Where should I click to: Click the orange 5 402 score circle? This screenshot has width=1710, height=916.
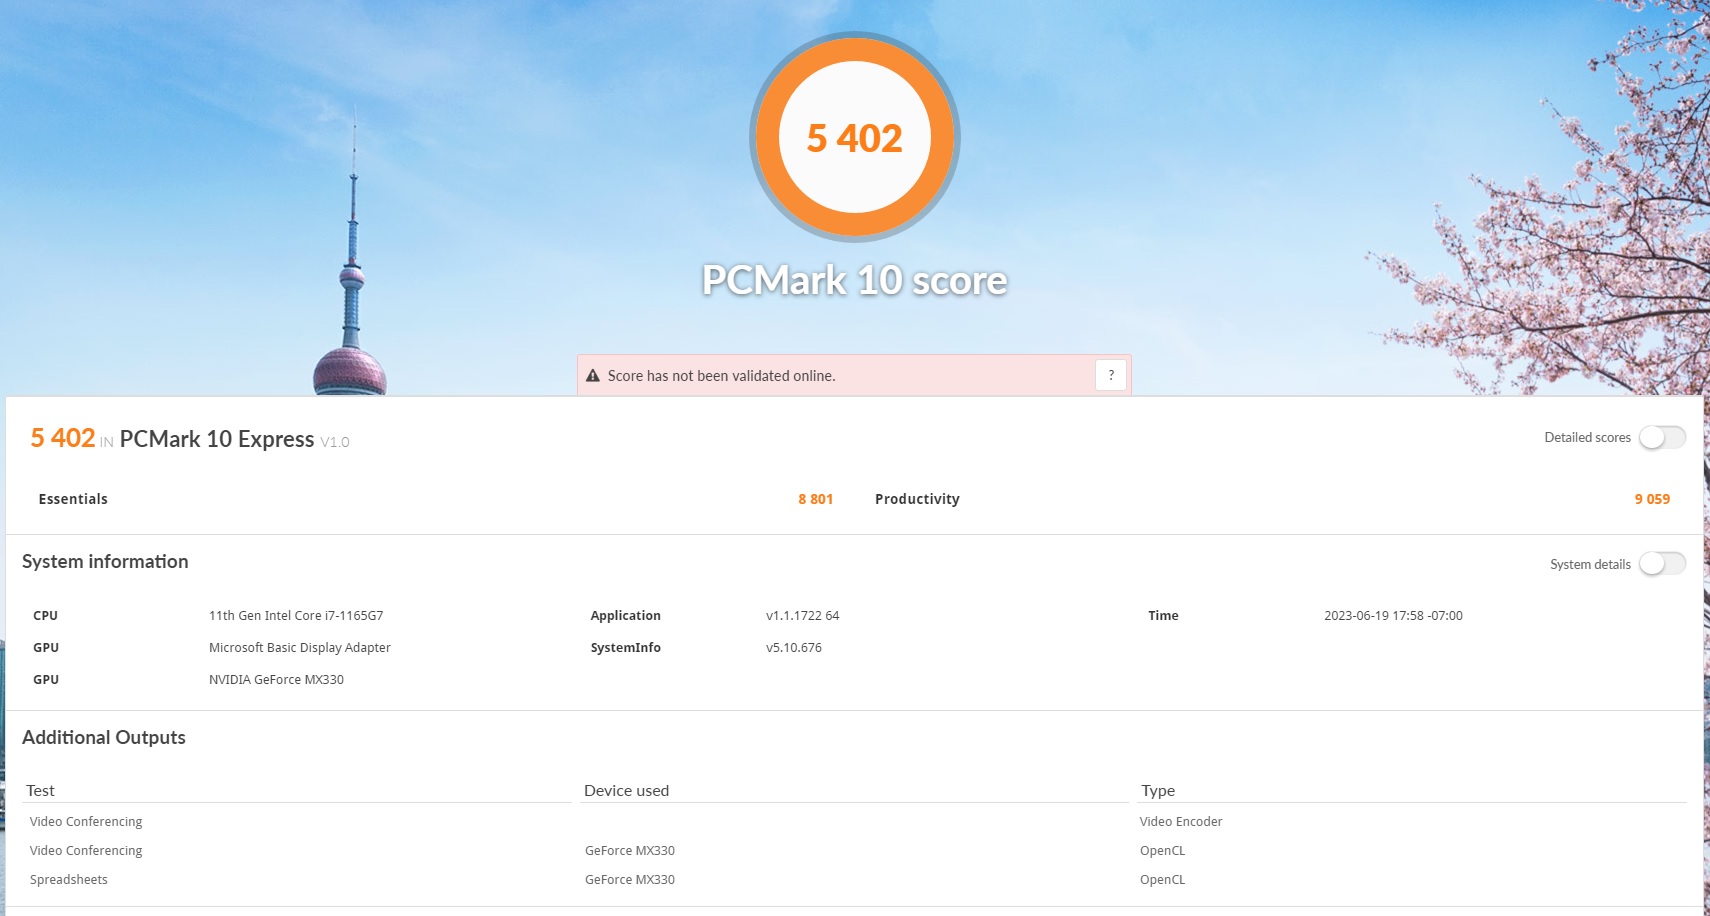855,138
